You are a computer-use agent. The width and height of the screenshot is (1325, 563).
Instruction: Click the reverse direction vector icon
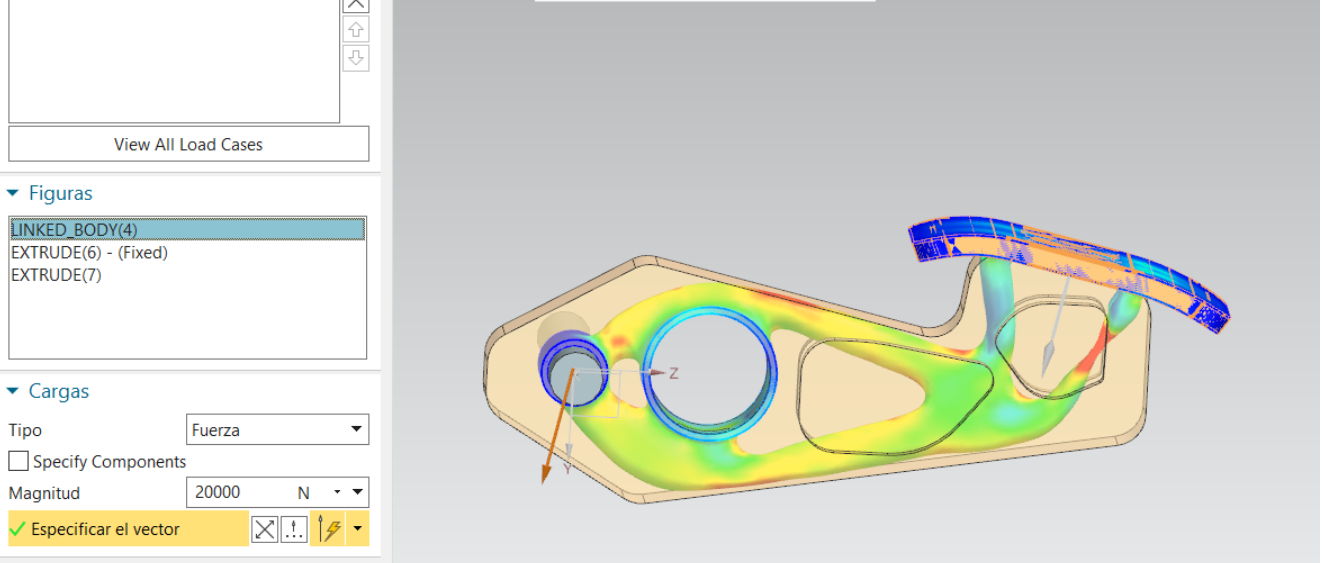pos(264,529)
